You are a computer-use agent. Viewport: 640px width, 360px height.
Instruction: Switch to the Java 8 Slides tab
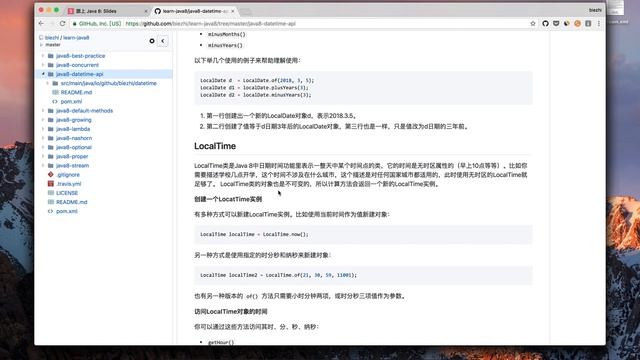coord(107,11)
